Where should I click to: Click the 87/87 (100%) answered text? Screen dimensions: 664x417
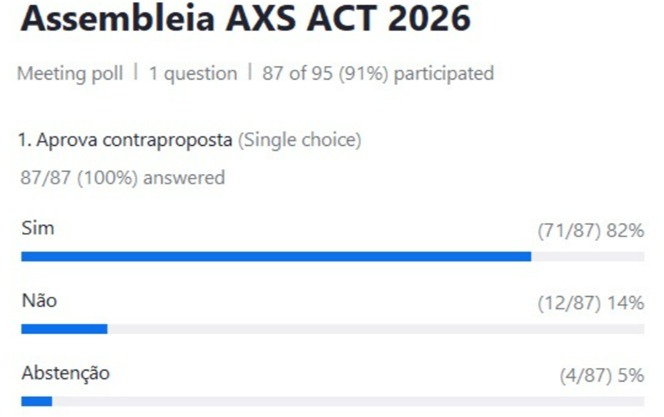tap(122, 178)
